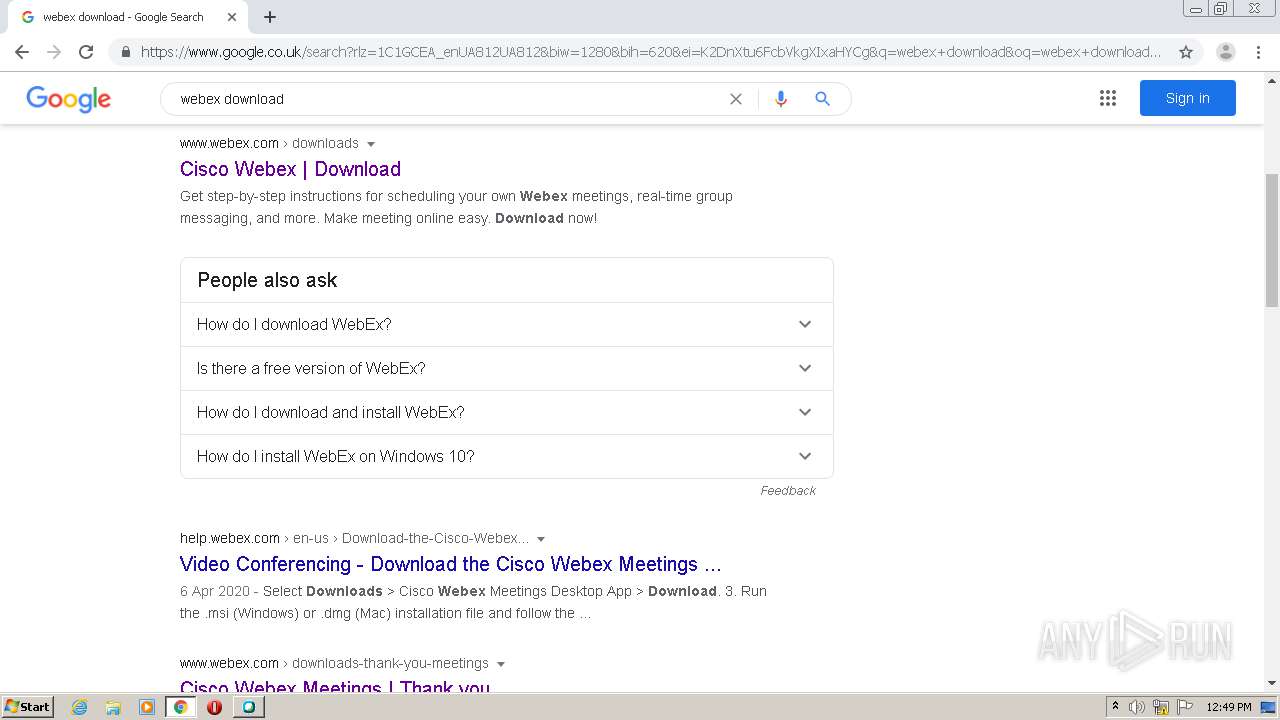
Task: Click the Sign in button
Action: coord(1187,98)
